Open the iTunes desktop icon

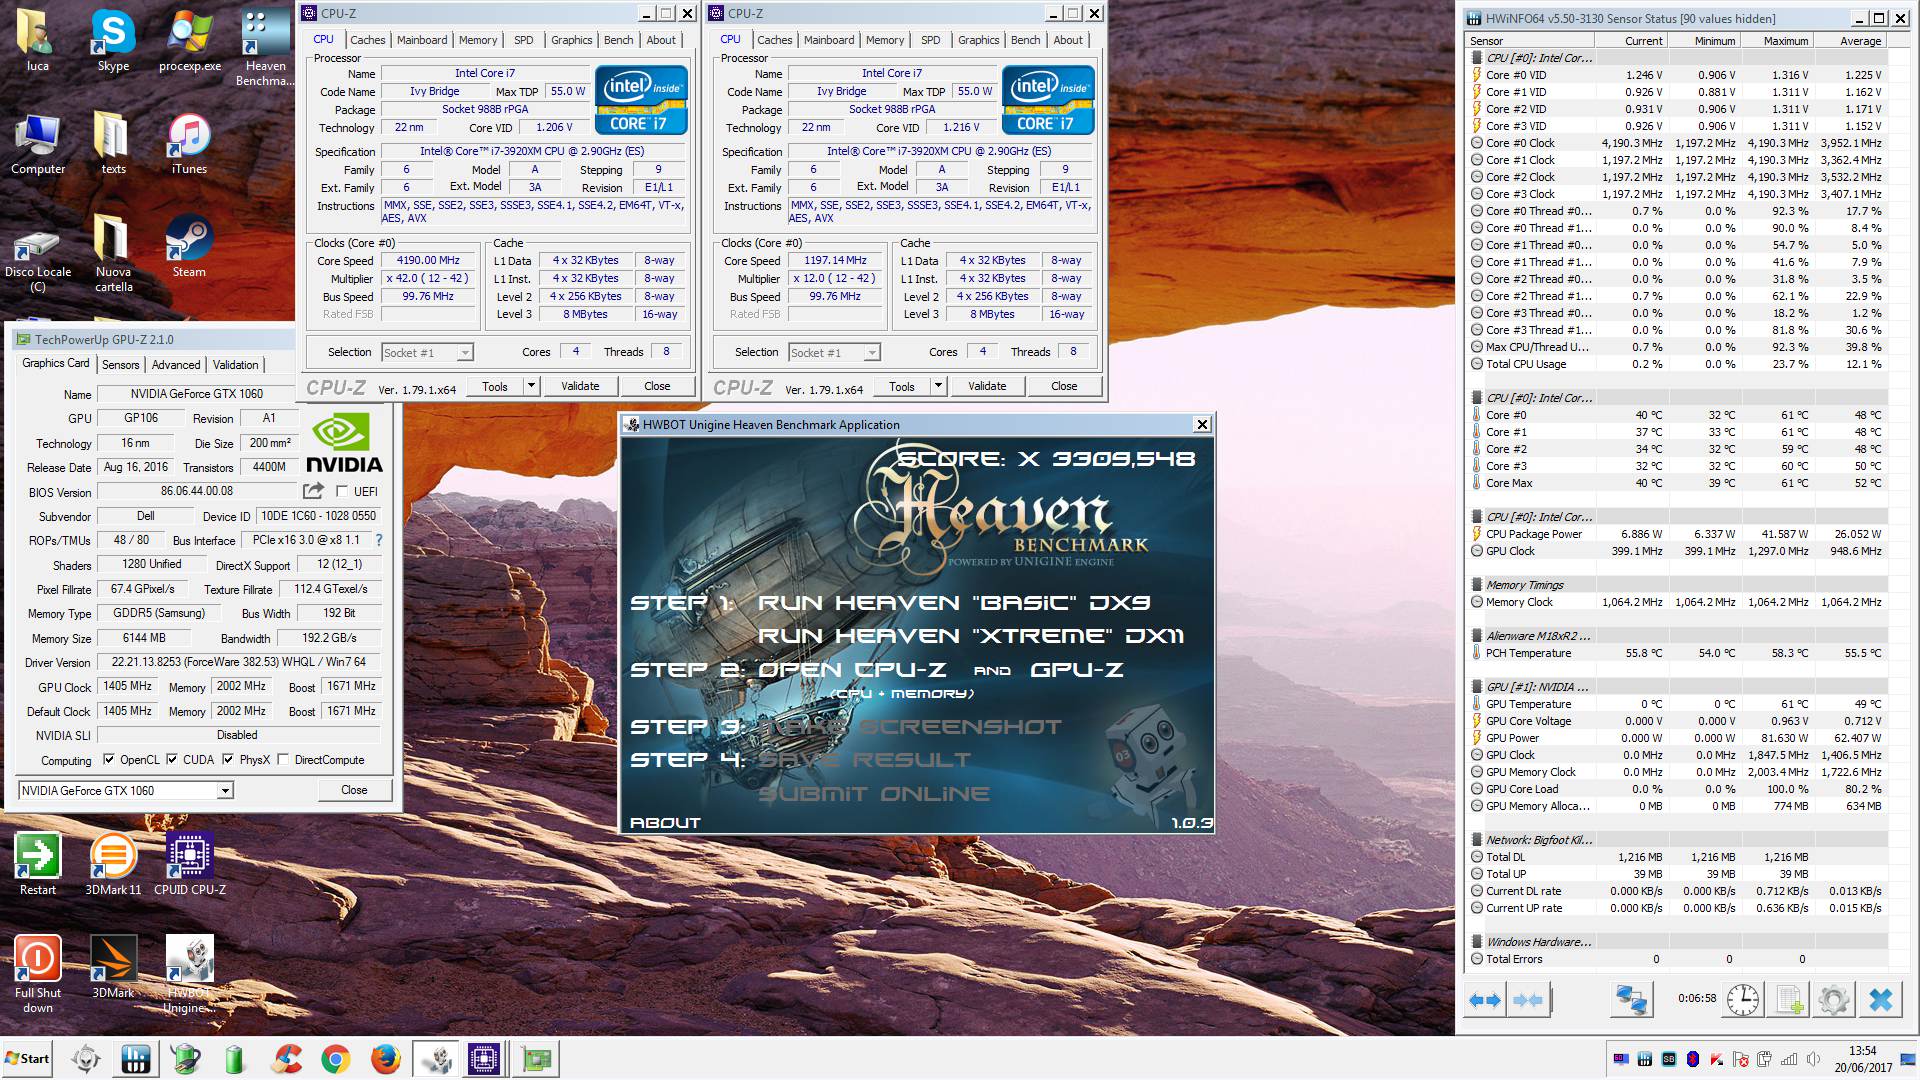[189, 145]
